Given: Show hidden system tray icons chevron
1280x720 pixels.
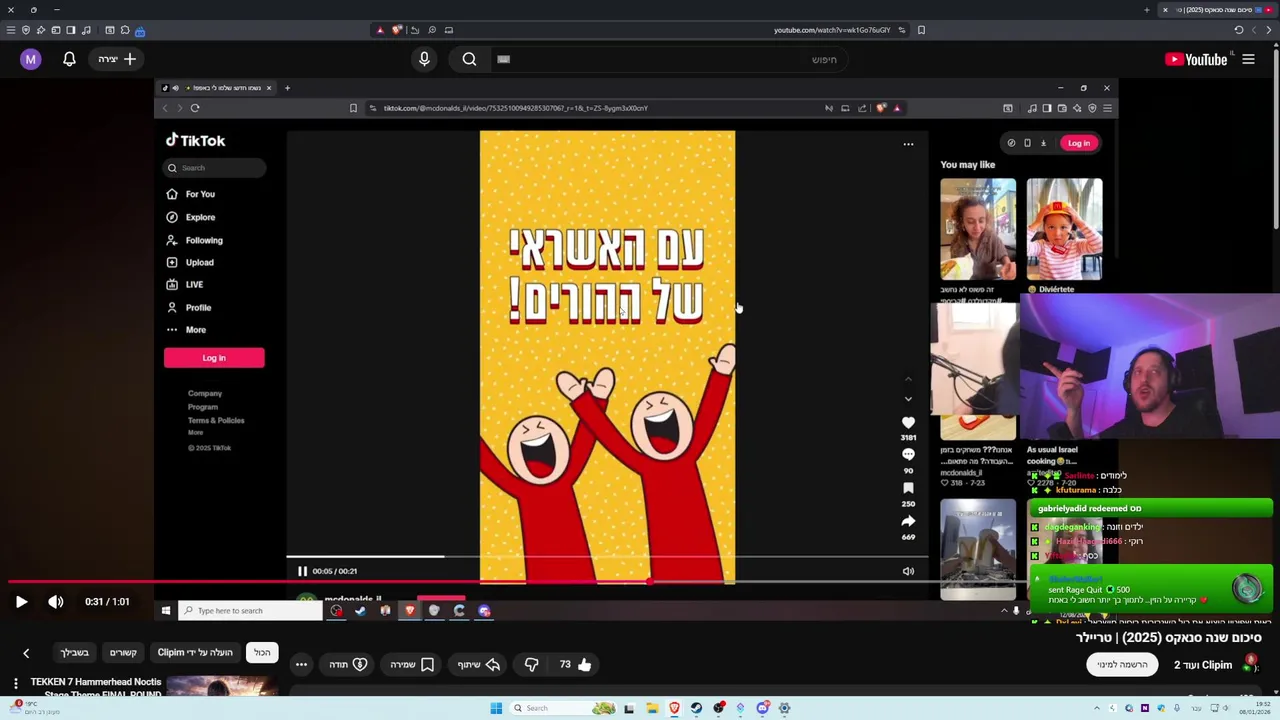Looking at the screenshot, I should click(1097, 708).
